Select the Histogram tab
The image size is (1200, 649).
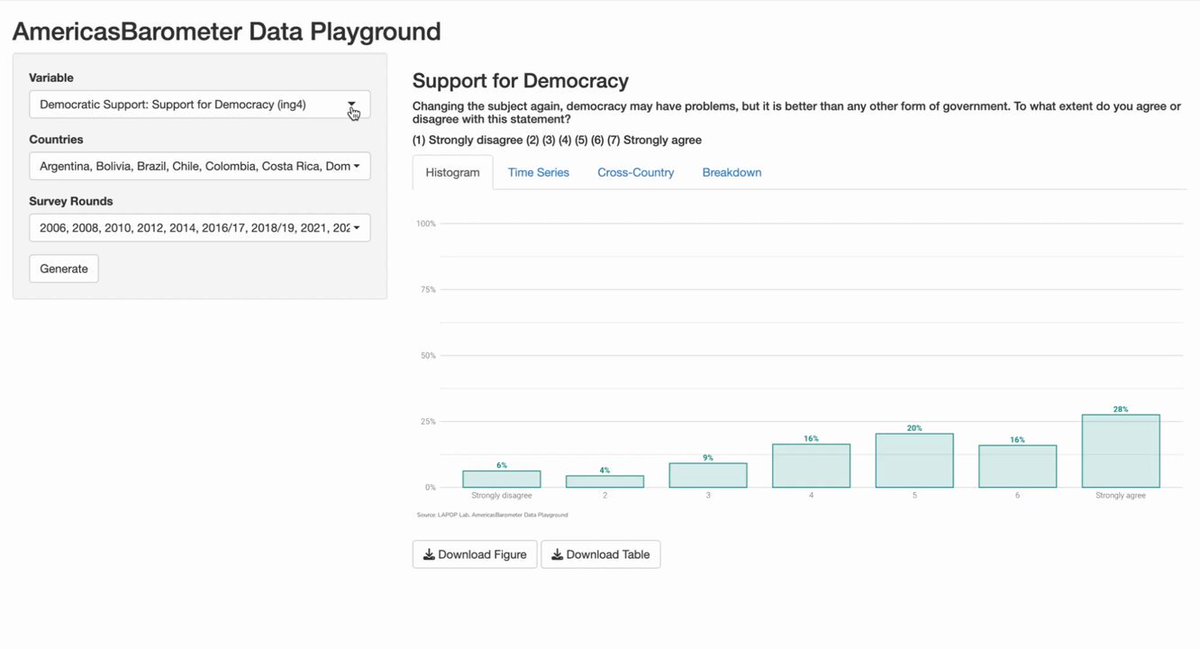click(x=452, y=172)
